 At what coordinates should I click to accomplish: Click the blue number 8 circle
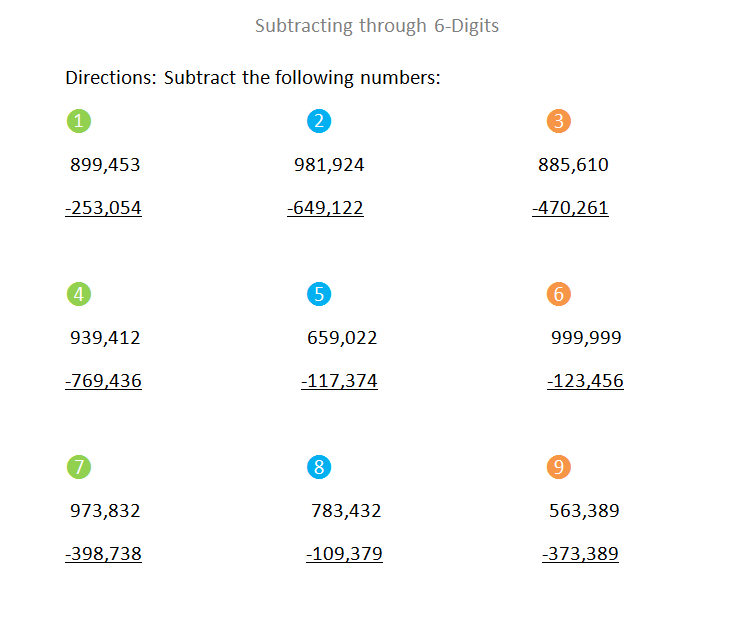pos(319,467)
